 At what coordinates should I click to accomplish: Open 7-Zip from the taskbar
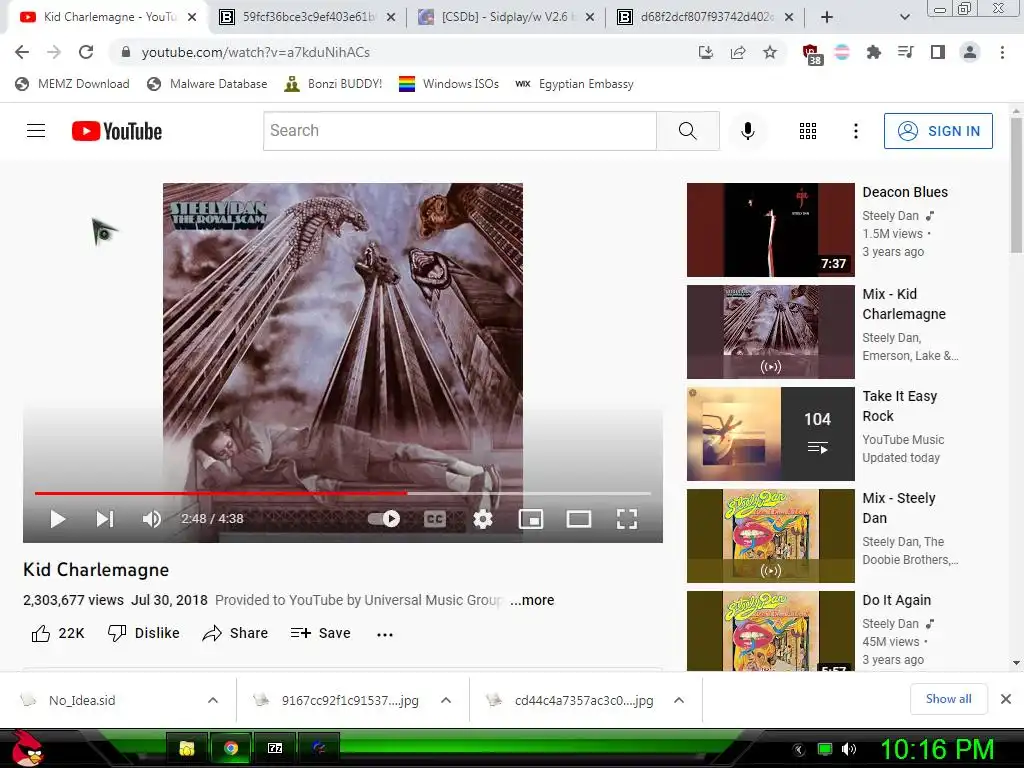click(275, 748)
